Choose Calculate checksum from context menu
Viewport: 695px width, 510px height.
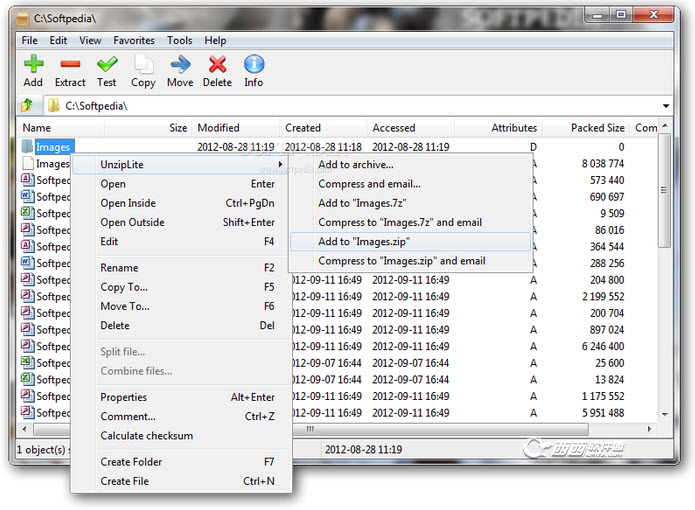pos(147,436)
